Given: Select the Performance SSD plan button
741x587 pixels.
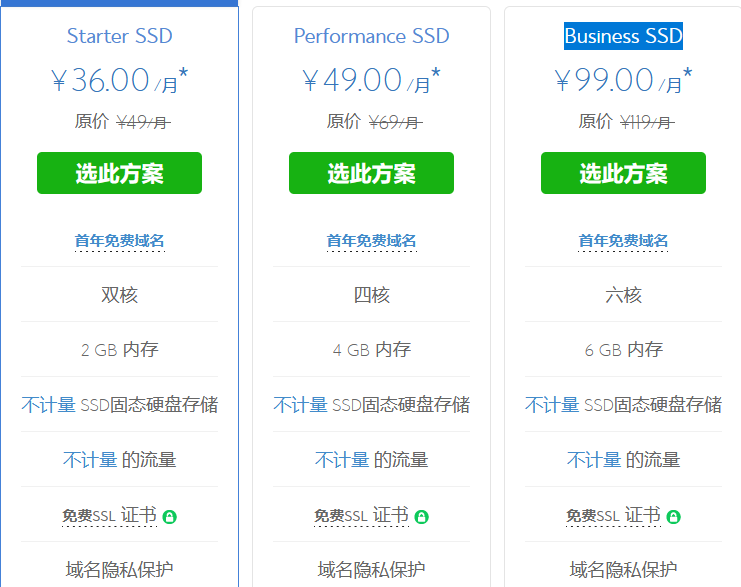Looking at the screenshot, I should pos(371,173).
